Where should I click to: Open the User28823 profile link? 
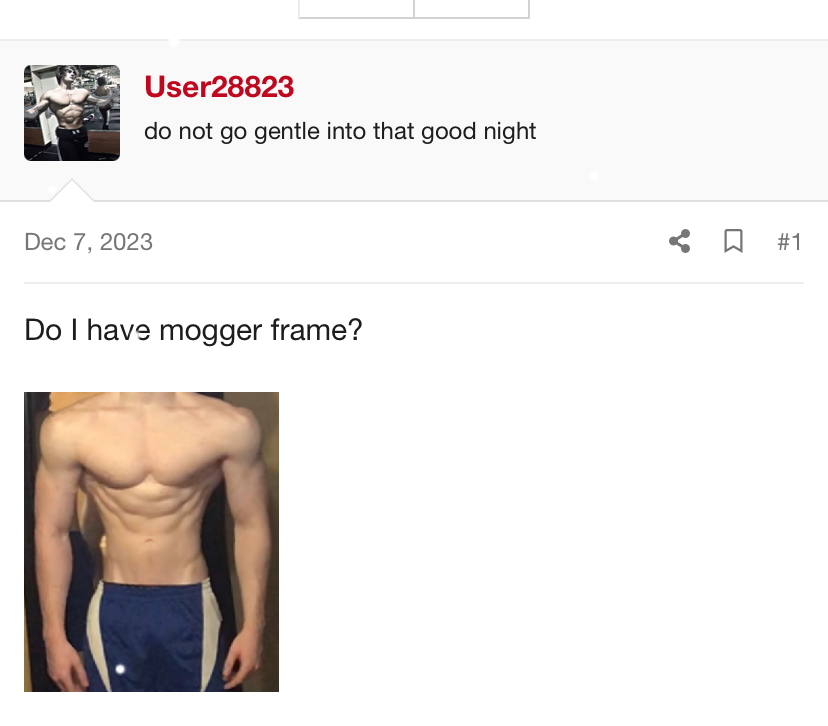[x=219, y=87]
